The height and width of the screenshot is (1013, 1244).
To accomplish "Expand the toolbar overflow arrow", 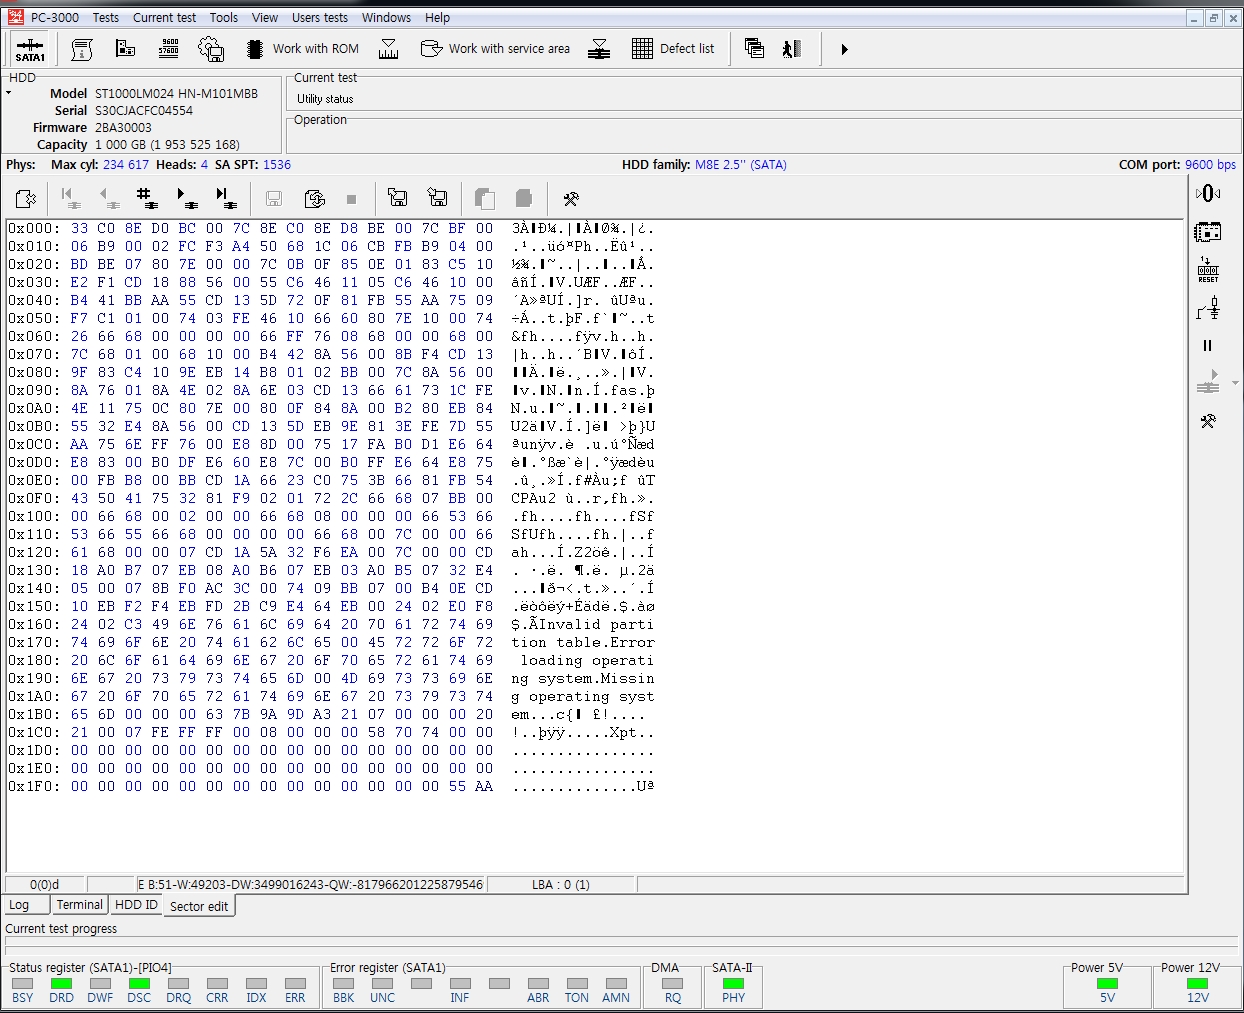I will pyautogui.click(x=844, y=49).
